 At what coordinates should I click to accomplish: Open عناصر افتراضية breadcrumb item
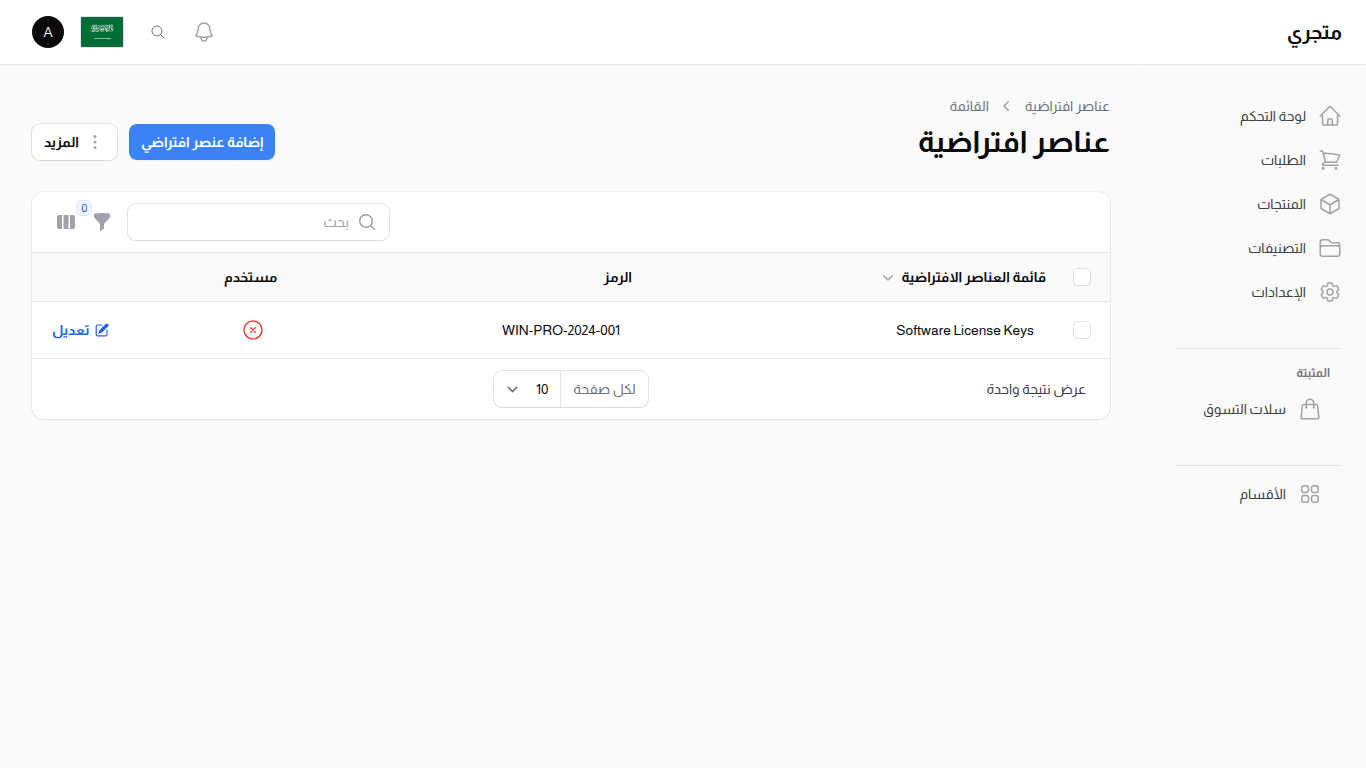(1066, 106)
